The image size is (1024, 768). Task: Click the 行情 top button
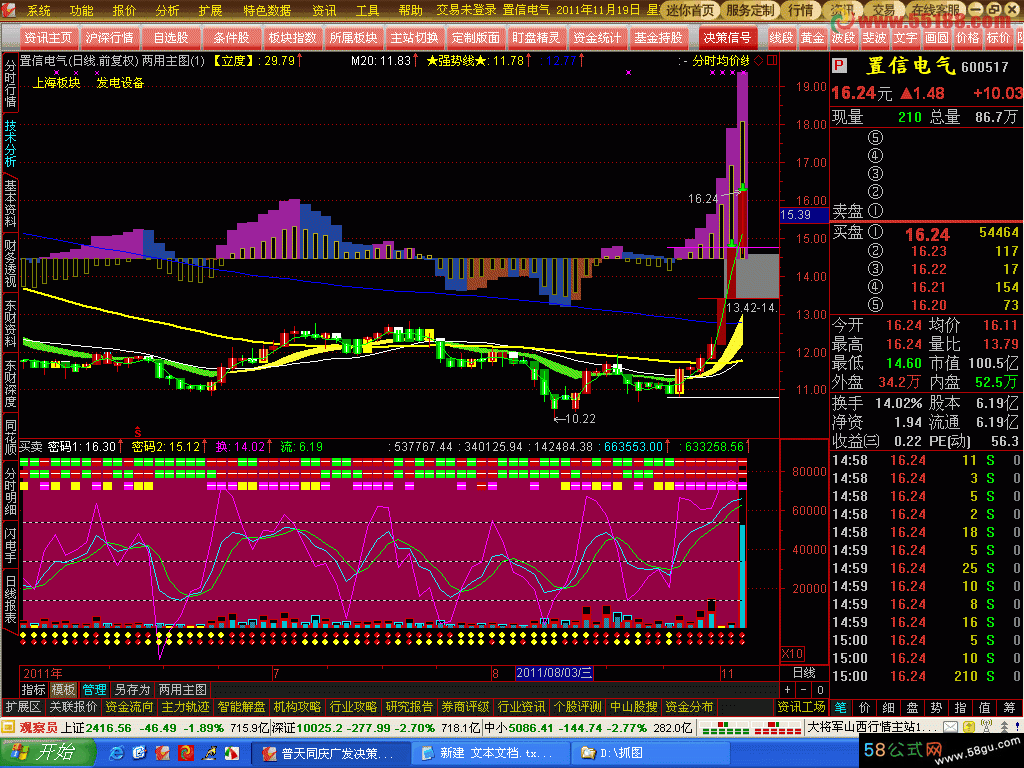[x=801, y=10]
